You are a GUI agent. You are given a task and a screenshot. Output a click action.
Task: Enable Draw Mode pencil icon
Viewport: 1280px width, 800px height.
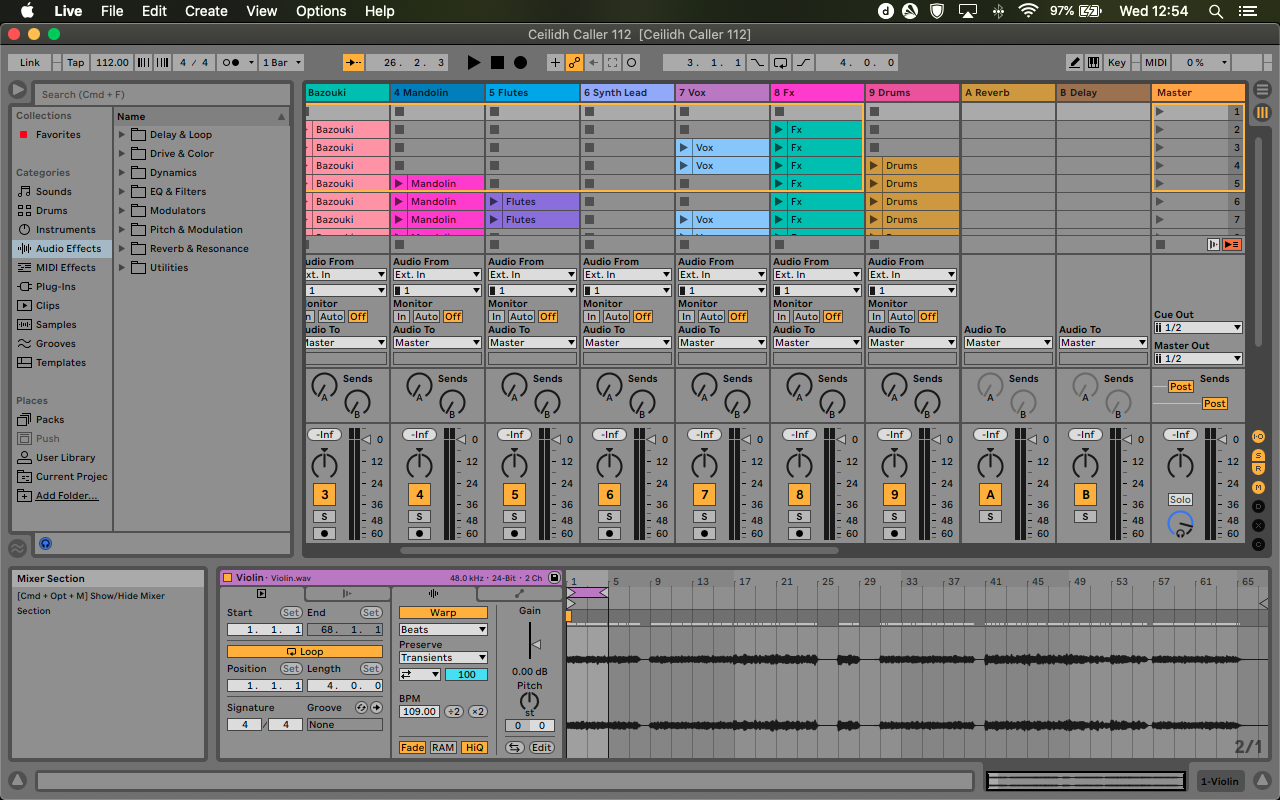pos(1075,62)
